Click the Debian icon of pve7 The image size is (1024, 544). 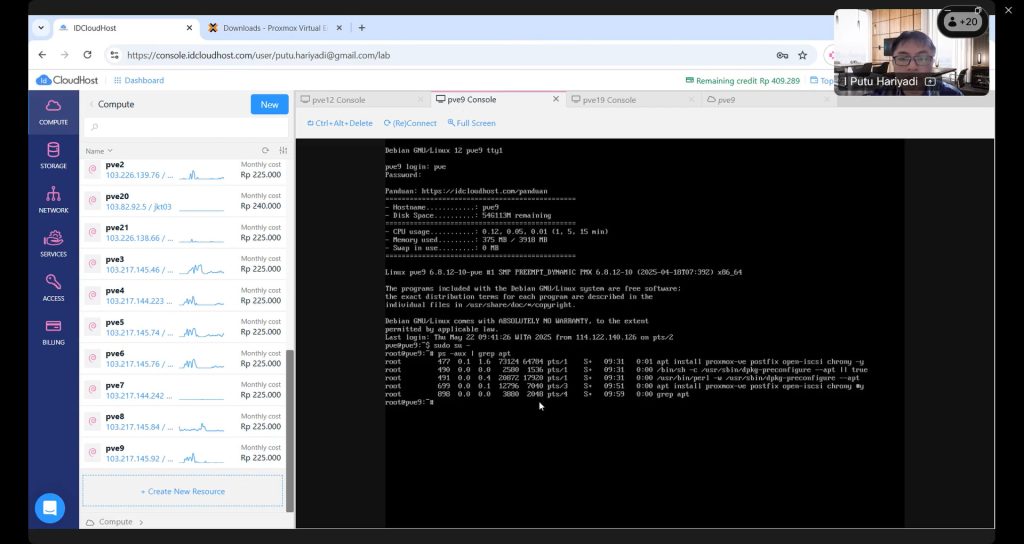93,390
